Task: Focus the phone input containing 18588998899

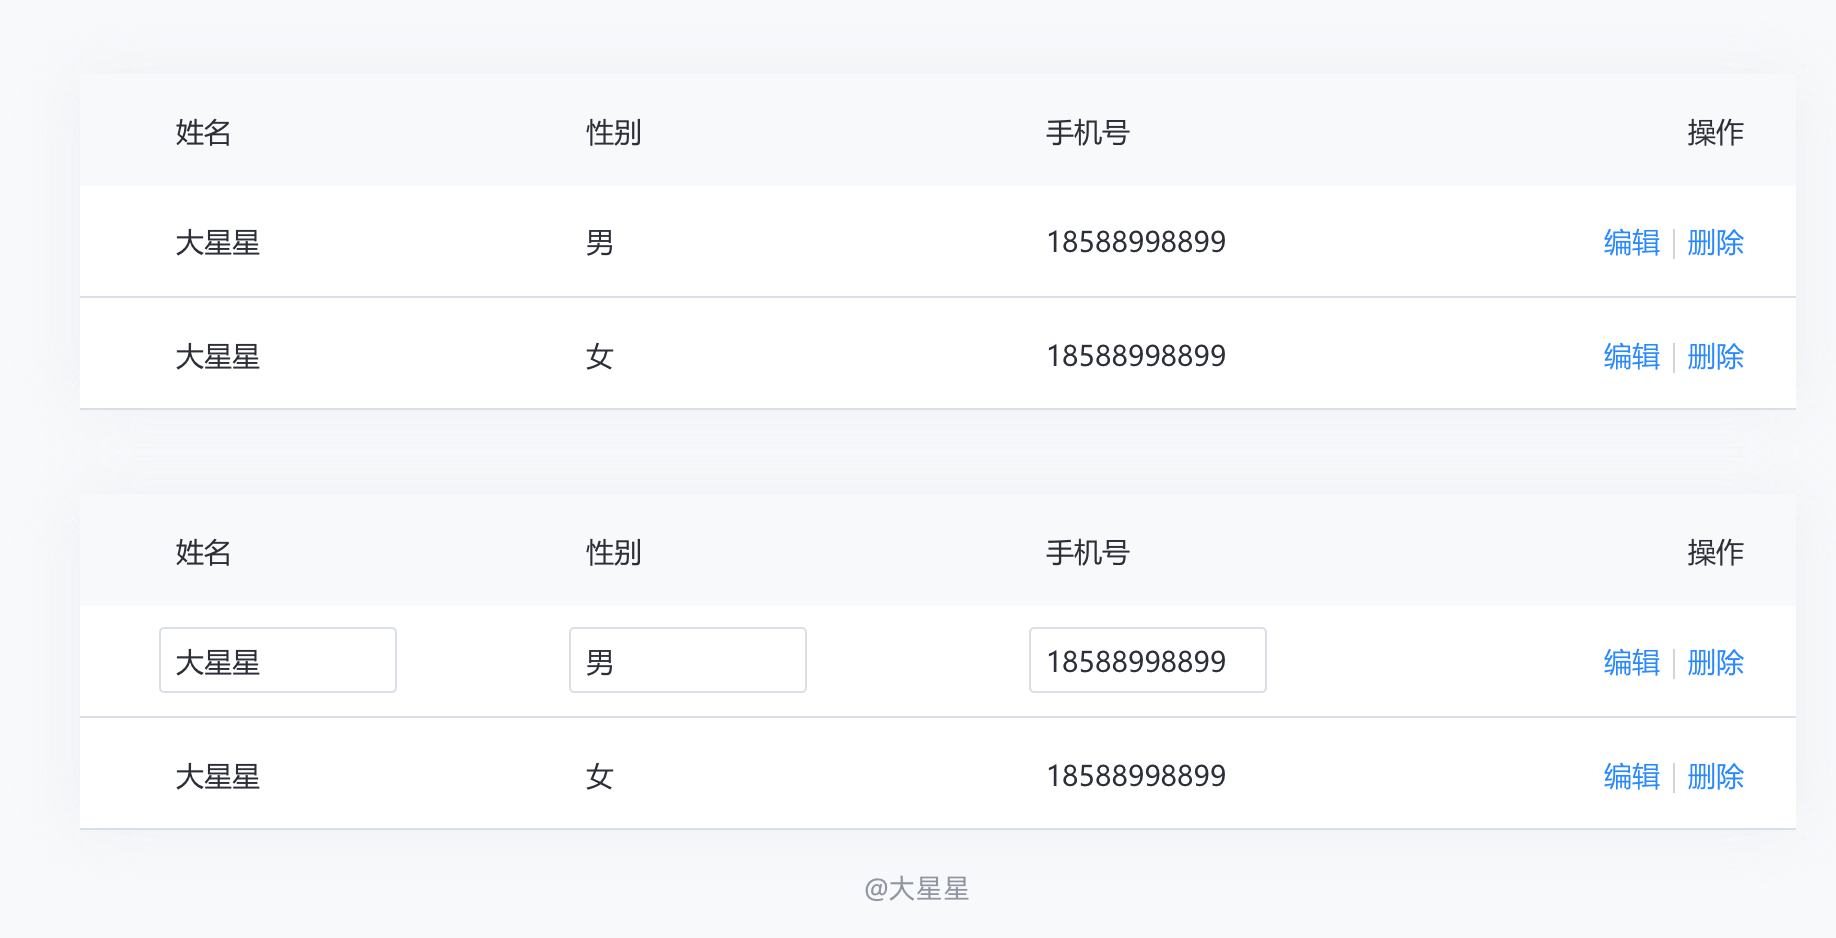Action: tap(1148, 660)
